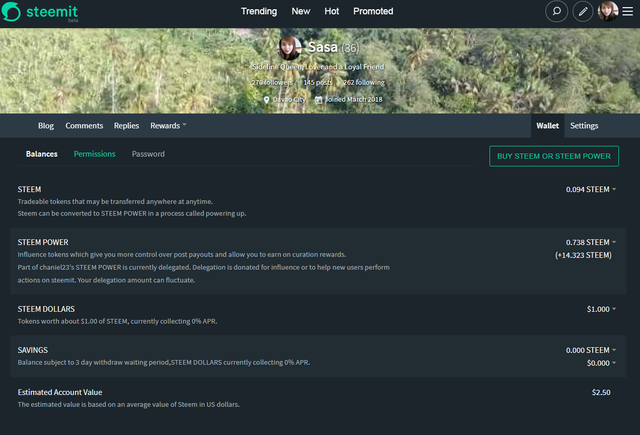Click the Joined March 2018 text
Image resolution: width=640 pixels, height=435 pixels.
[x=353, y=100]
